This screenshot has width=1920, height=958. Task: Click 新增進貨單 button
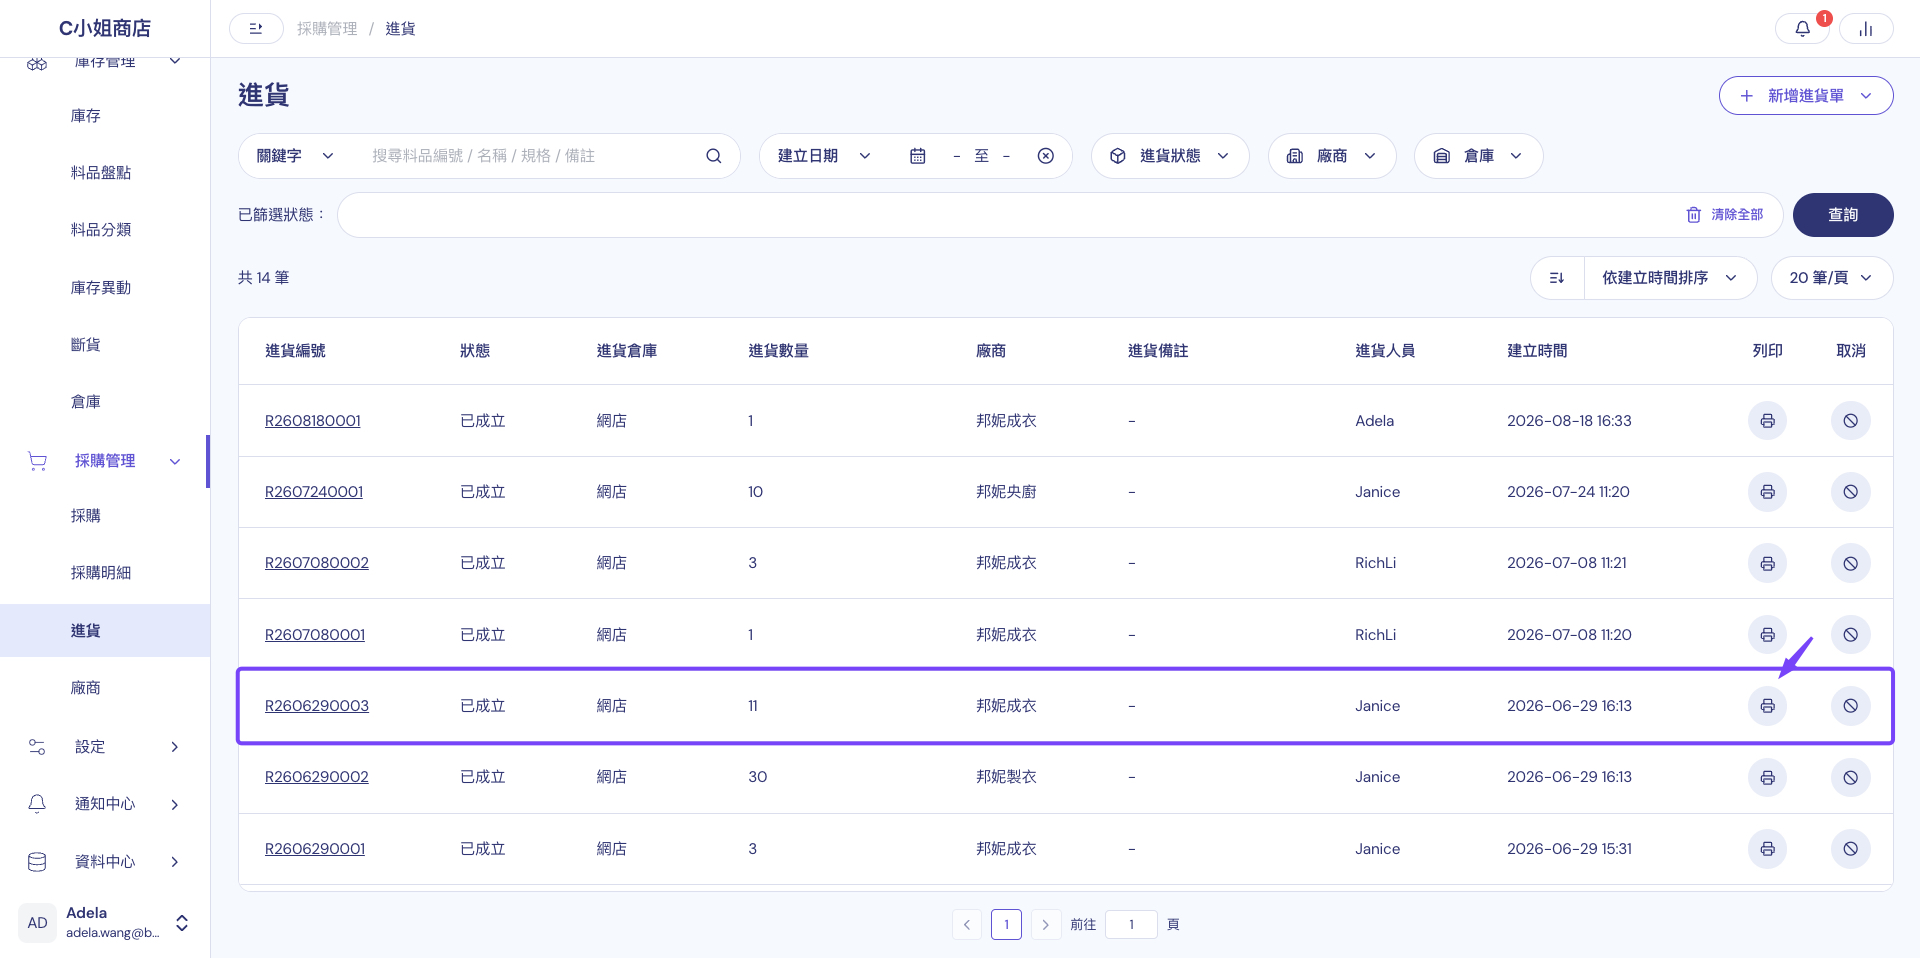[1806, 96]
